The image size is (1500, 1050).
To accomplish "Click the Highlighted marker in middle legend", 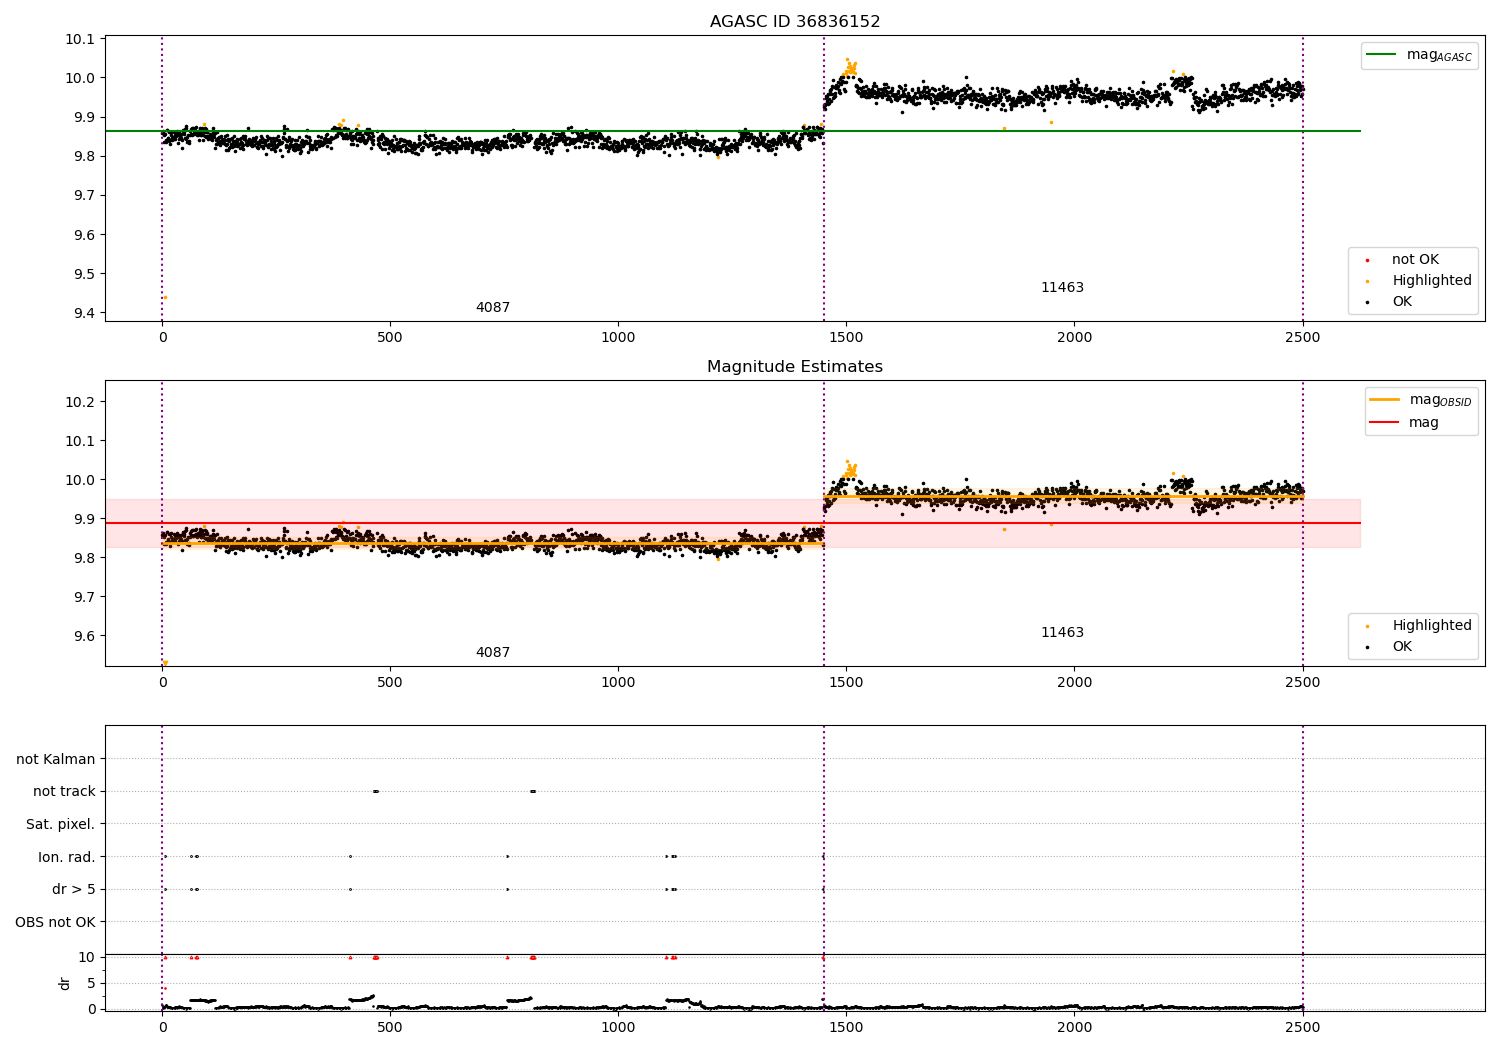I will 1367,626.
